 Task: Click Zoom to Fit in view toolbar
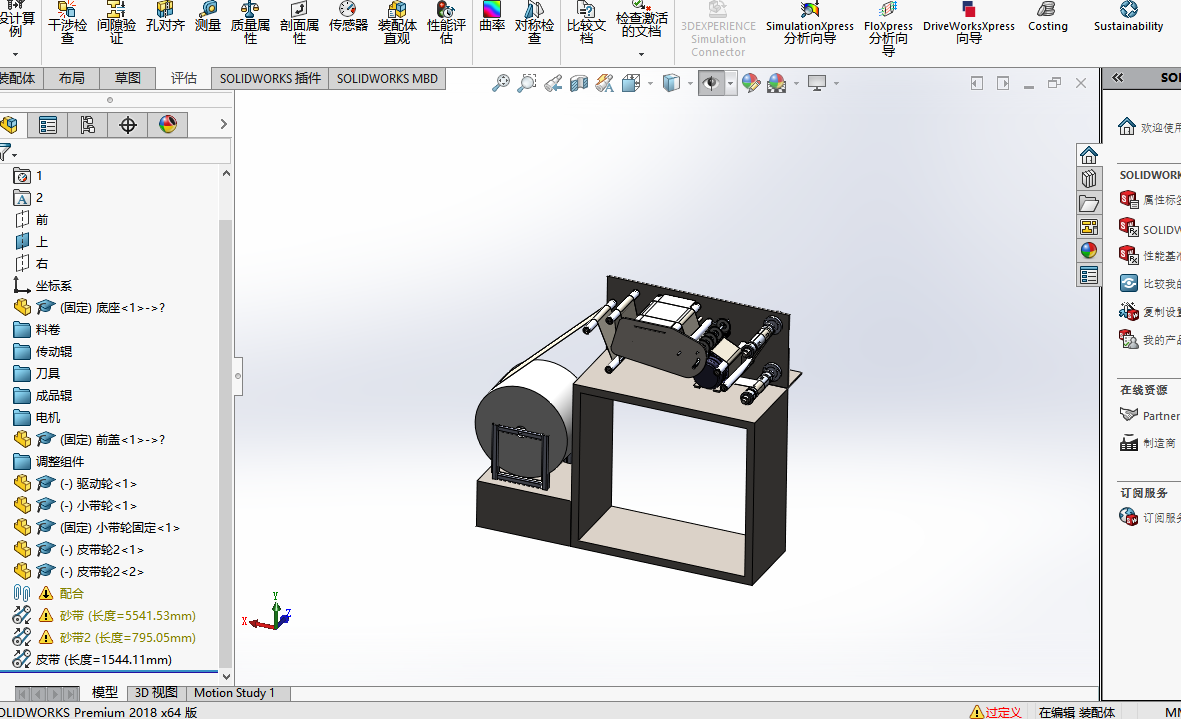[501, 83]
